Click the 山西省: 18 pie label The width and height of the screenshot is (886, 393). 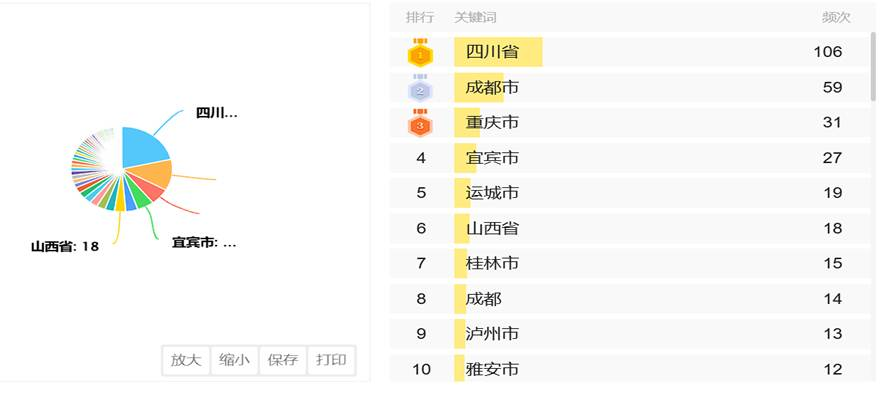click(65, 247)
